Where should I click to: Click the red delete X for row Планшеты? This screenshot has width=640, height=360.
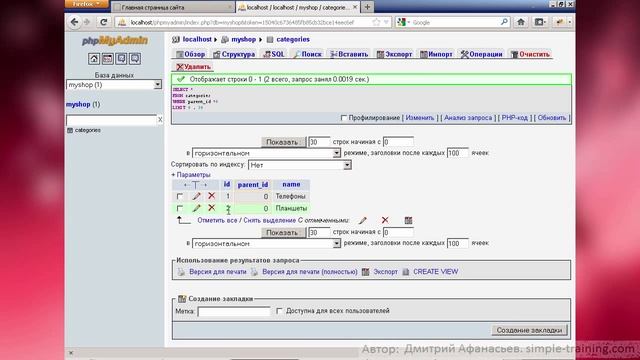point(211,208)
